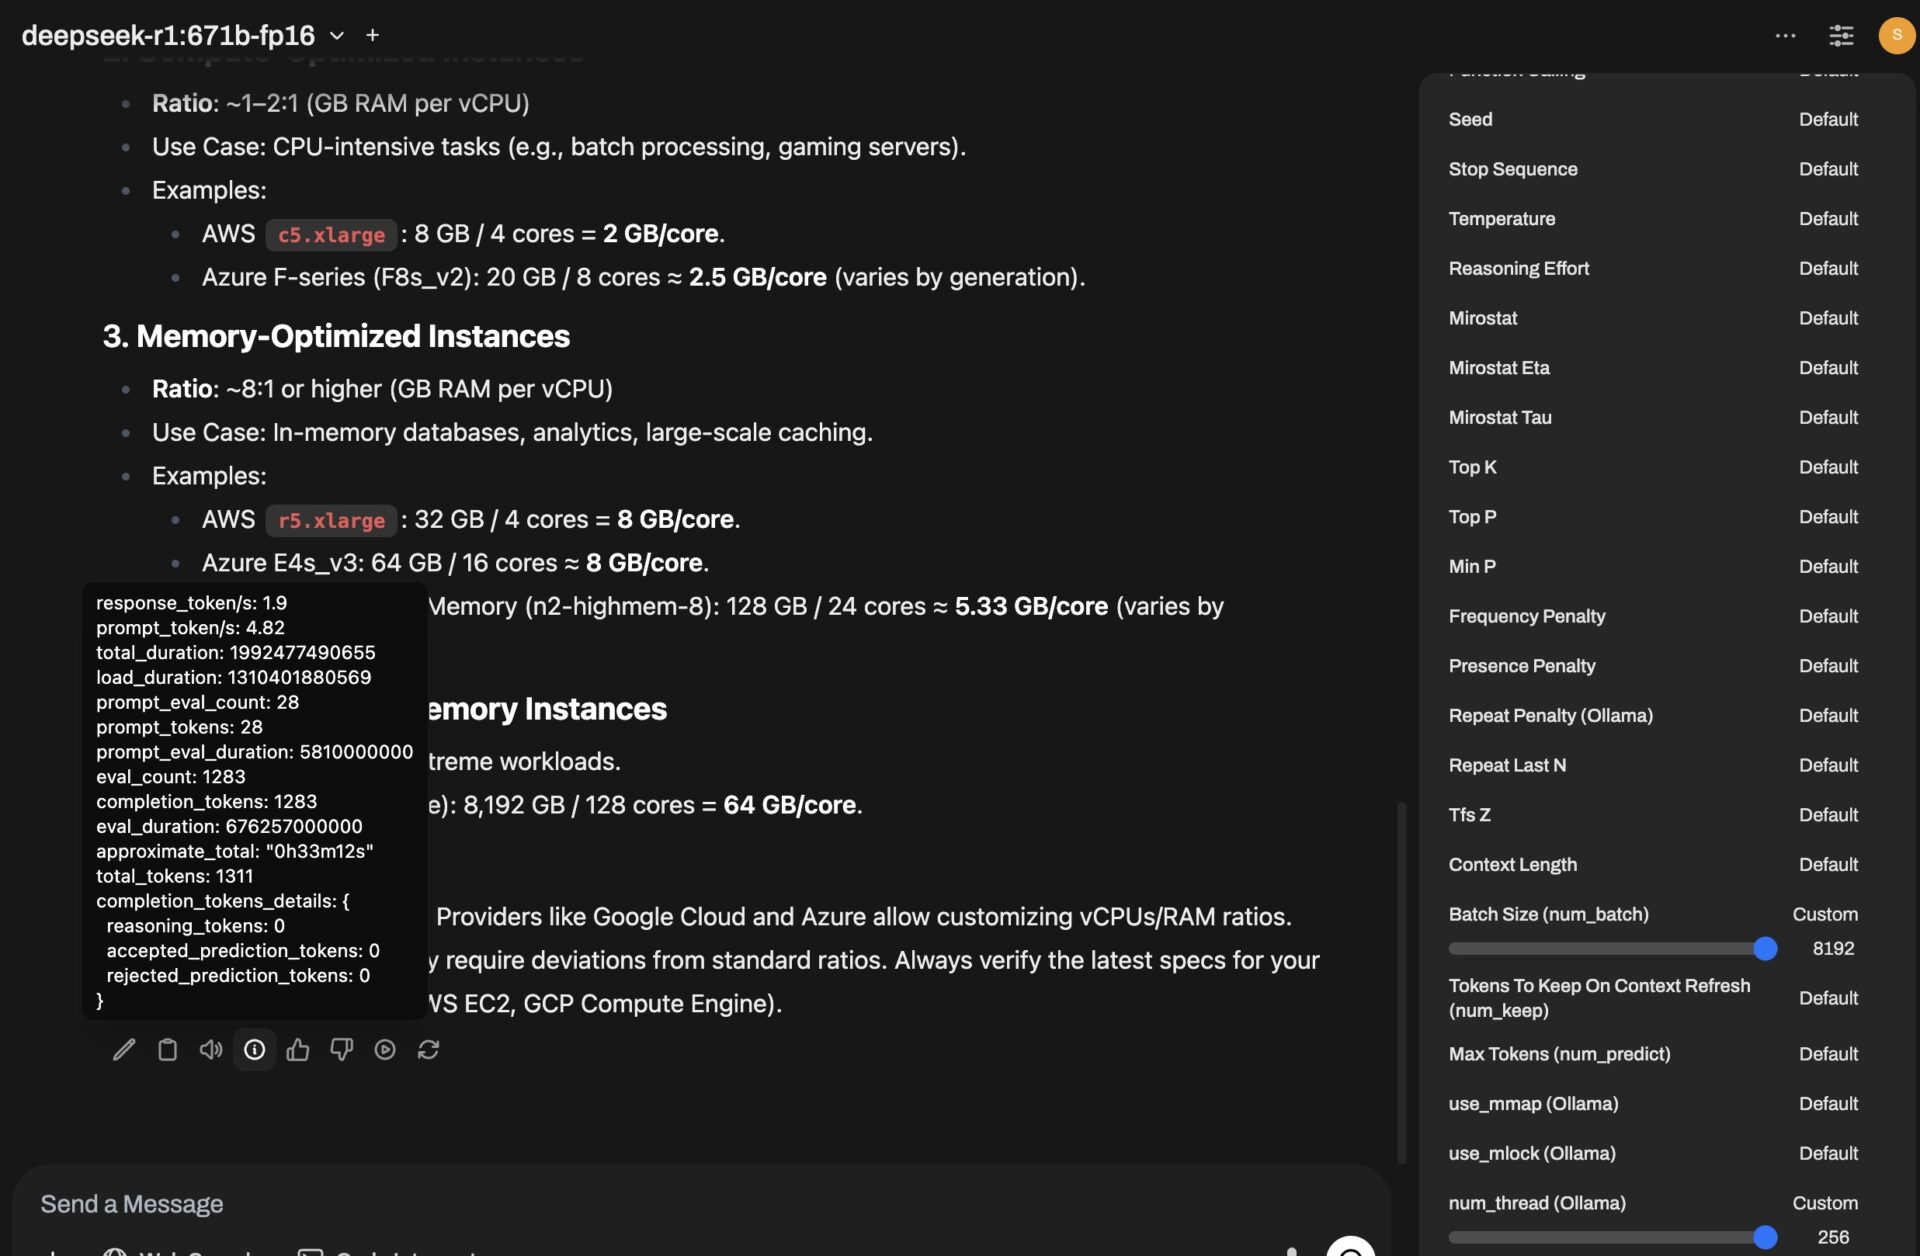Regenerate the response
Viewport: 1920px width, 1256px height.
point(429,1049)
